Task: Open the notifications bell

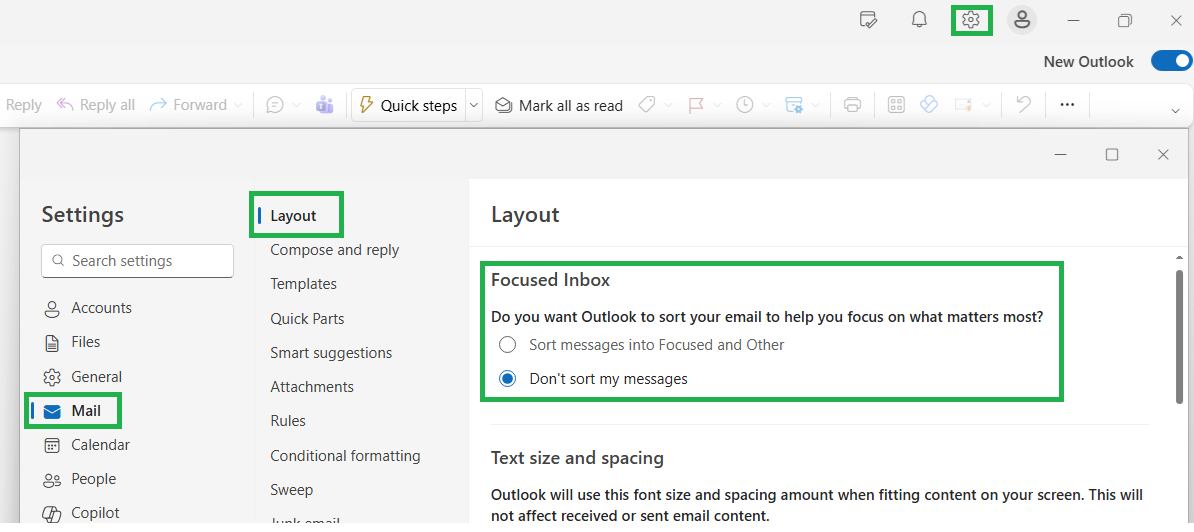Action: pos(919,21)
